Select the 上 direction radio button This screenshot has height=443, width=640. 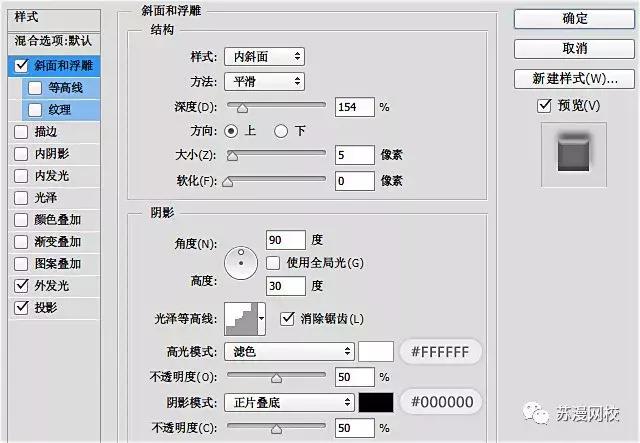[231, 131]
